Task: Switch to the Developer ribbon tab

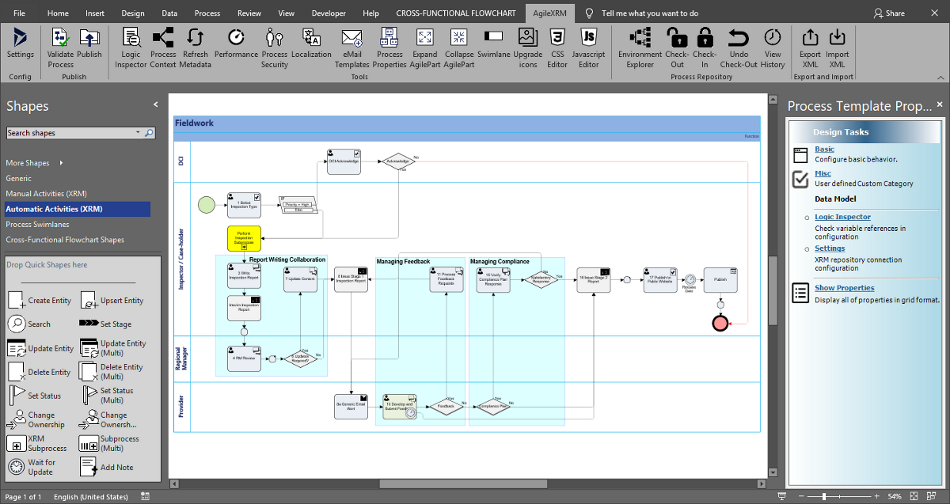Action: (x=328, y=13)
